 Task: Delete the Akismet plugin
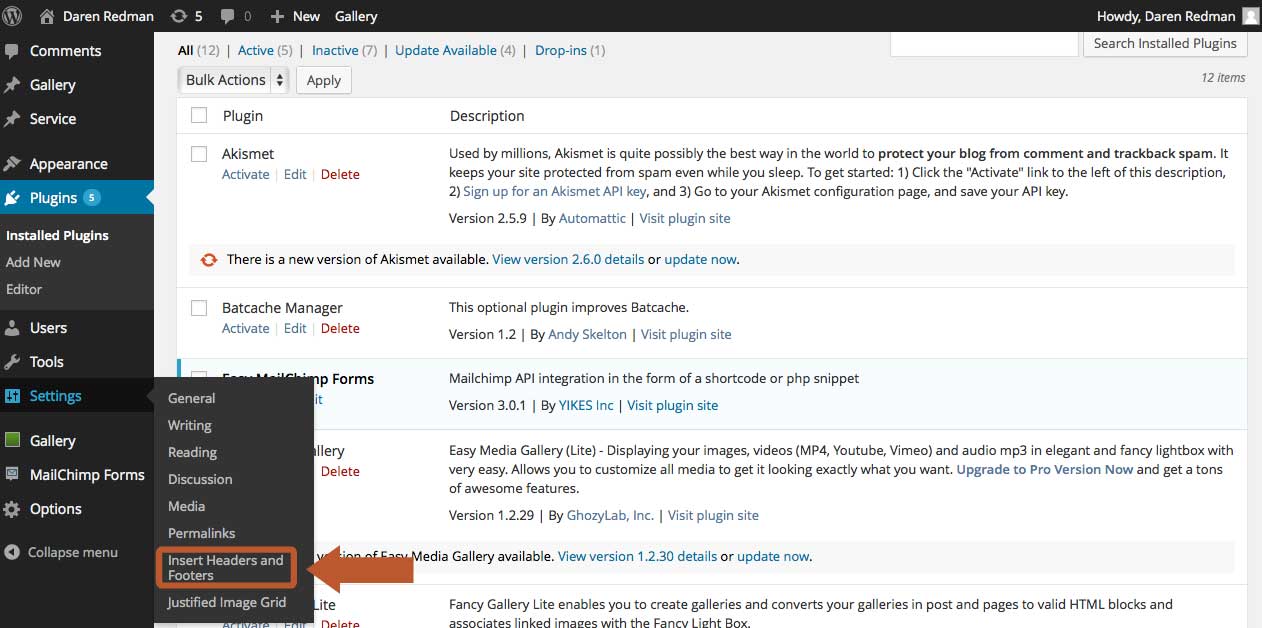pos(340,174)
